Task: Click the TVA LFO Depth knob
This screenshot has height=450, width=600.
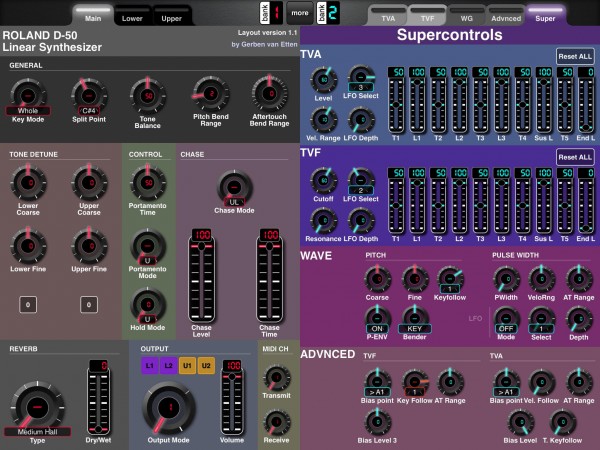Action: pos(361,120)
